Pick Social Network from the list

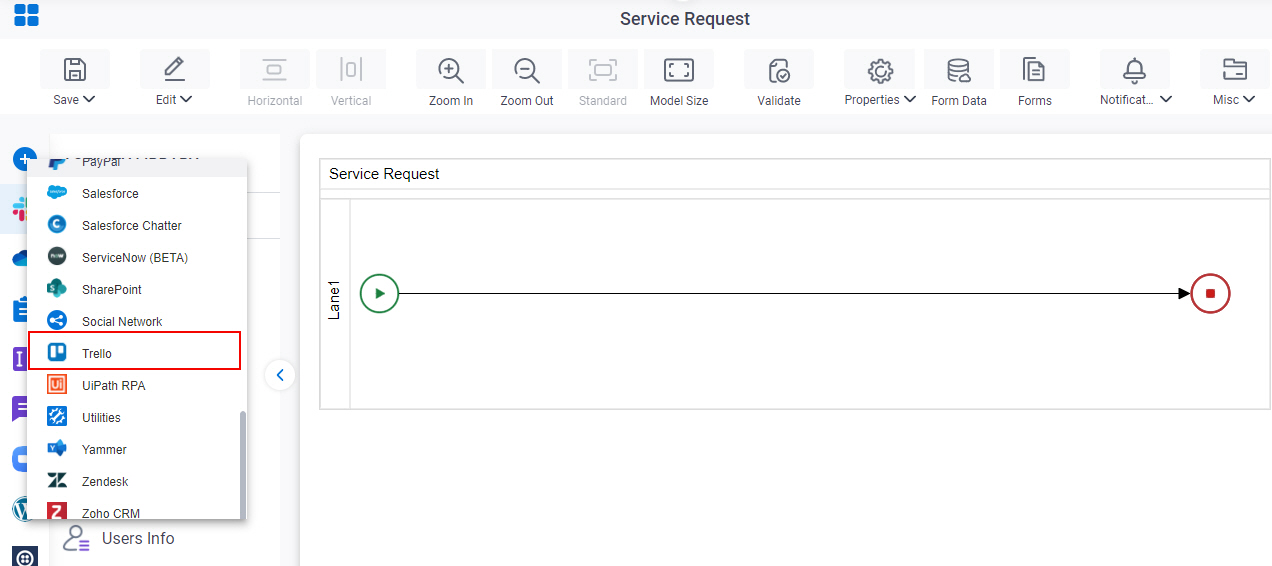coord(136,321)
